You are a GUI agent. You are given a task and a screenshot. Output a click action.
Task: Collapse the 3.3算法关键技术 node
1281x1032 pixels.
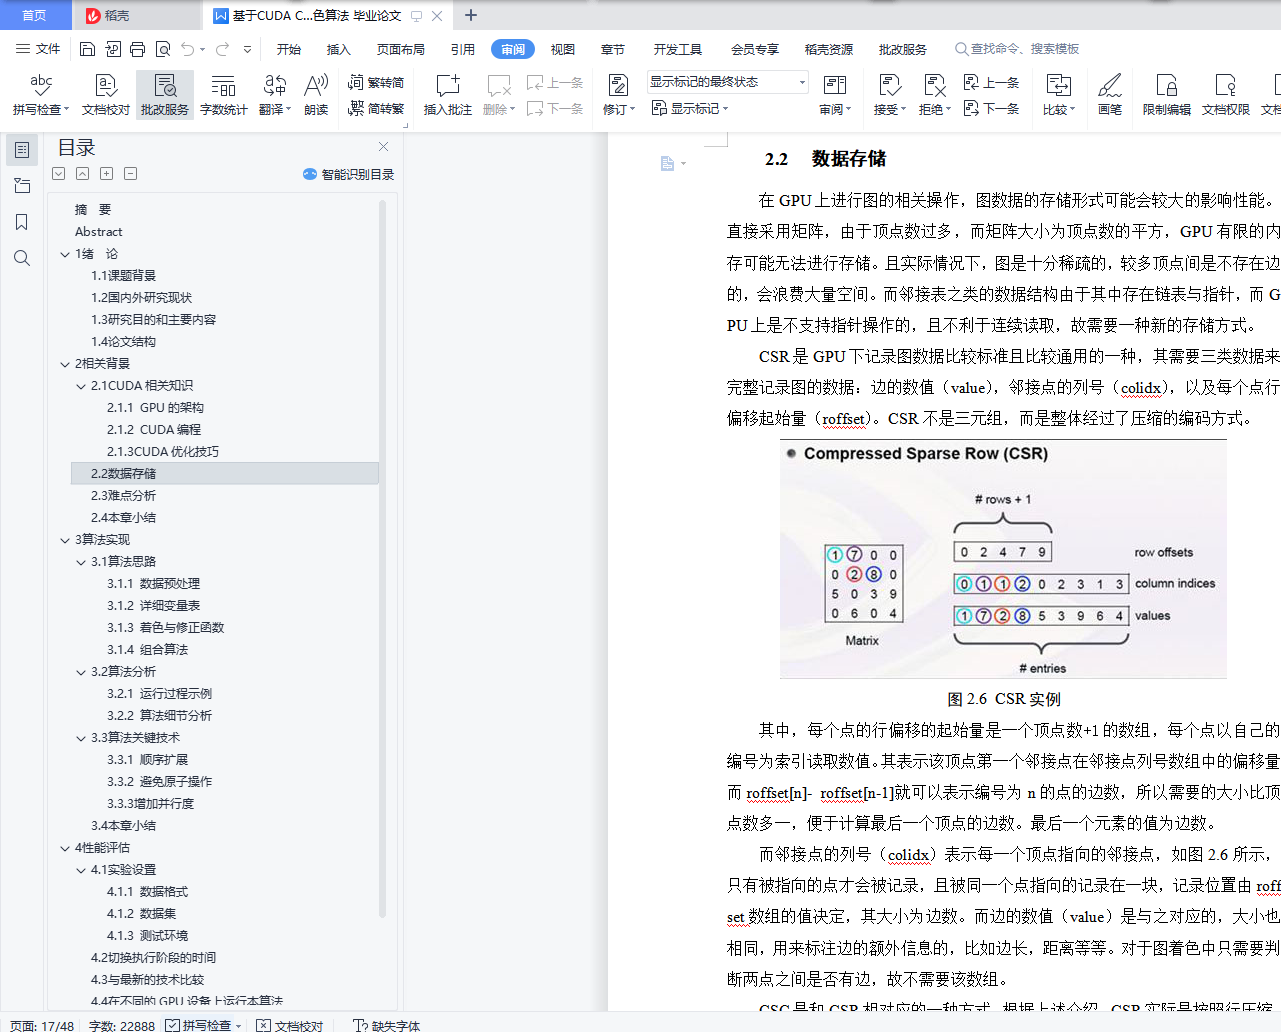tap(81, 738)
